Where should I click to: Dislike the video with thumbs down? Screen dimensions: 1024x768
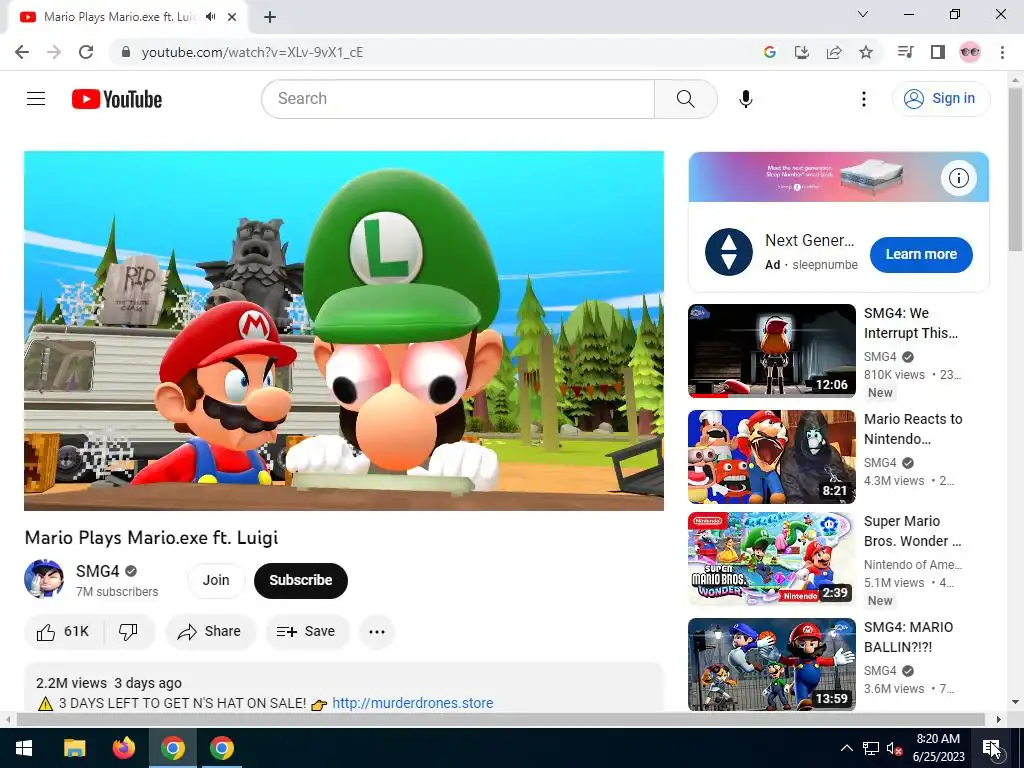pyautogui.click(x=128, y=632)
